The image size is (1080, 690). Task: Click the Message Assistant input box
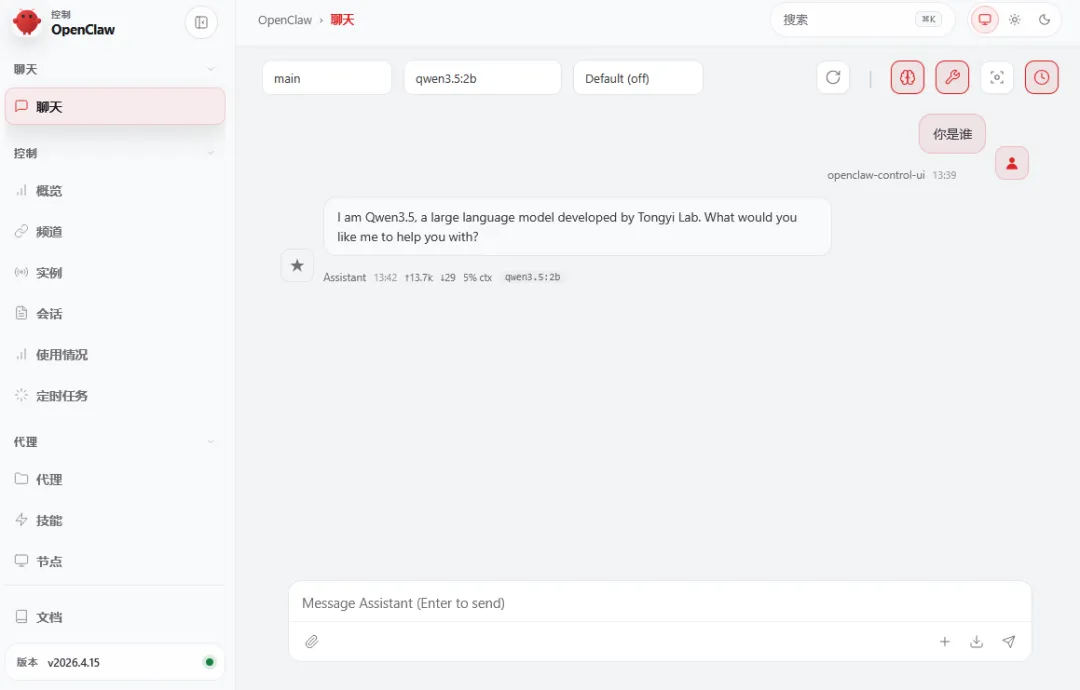(660, 603)
